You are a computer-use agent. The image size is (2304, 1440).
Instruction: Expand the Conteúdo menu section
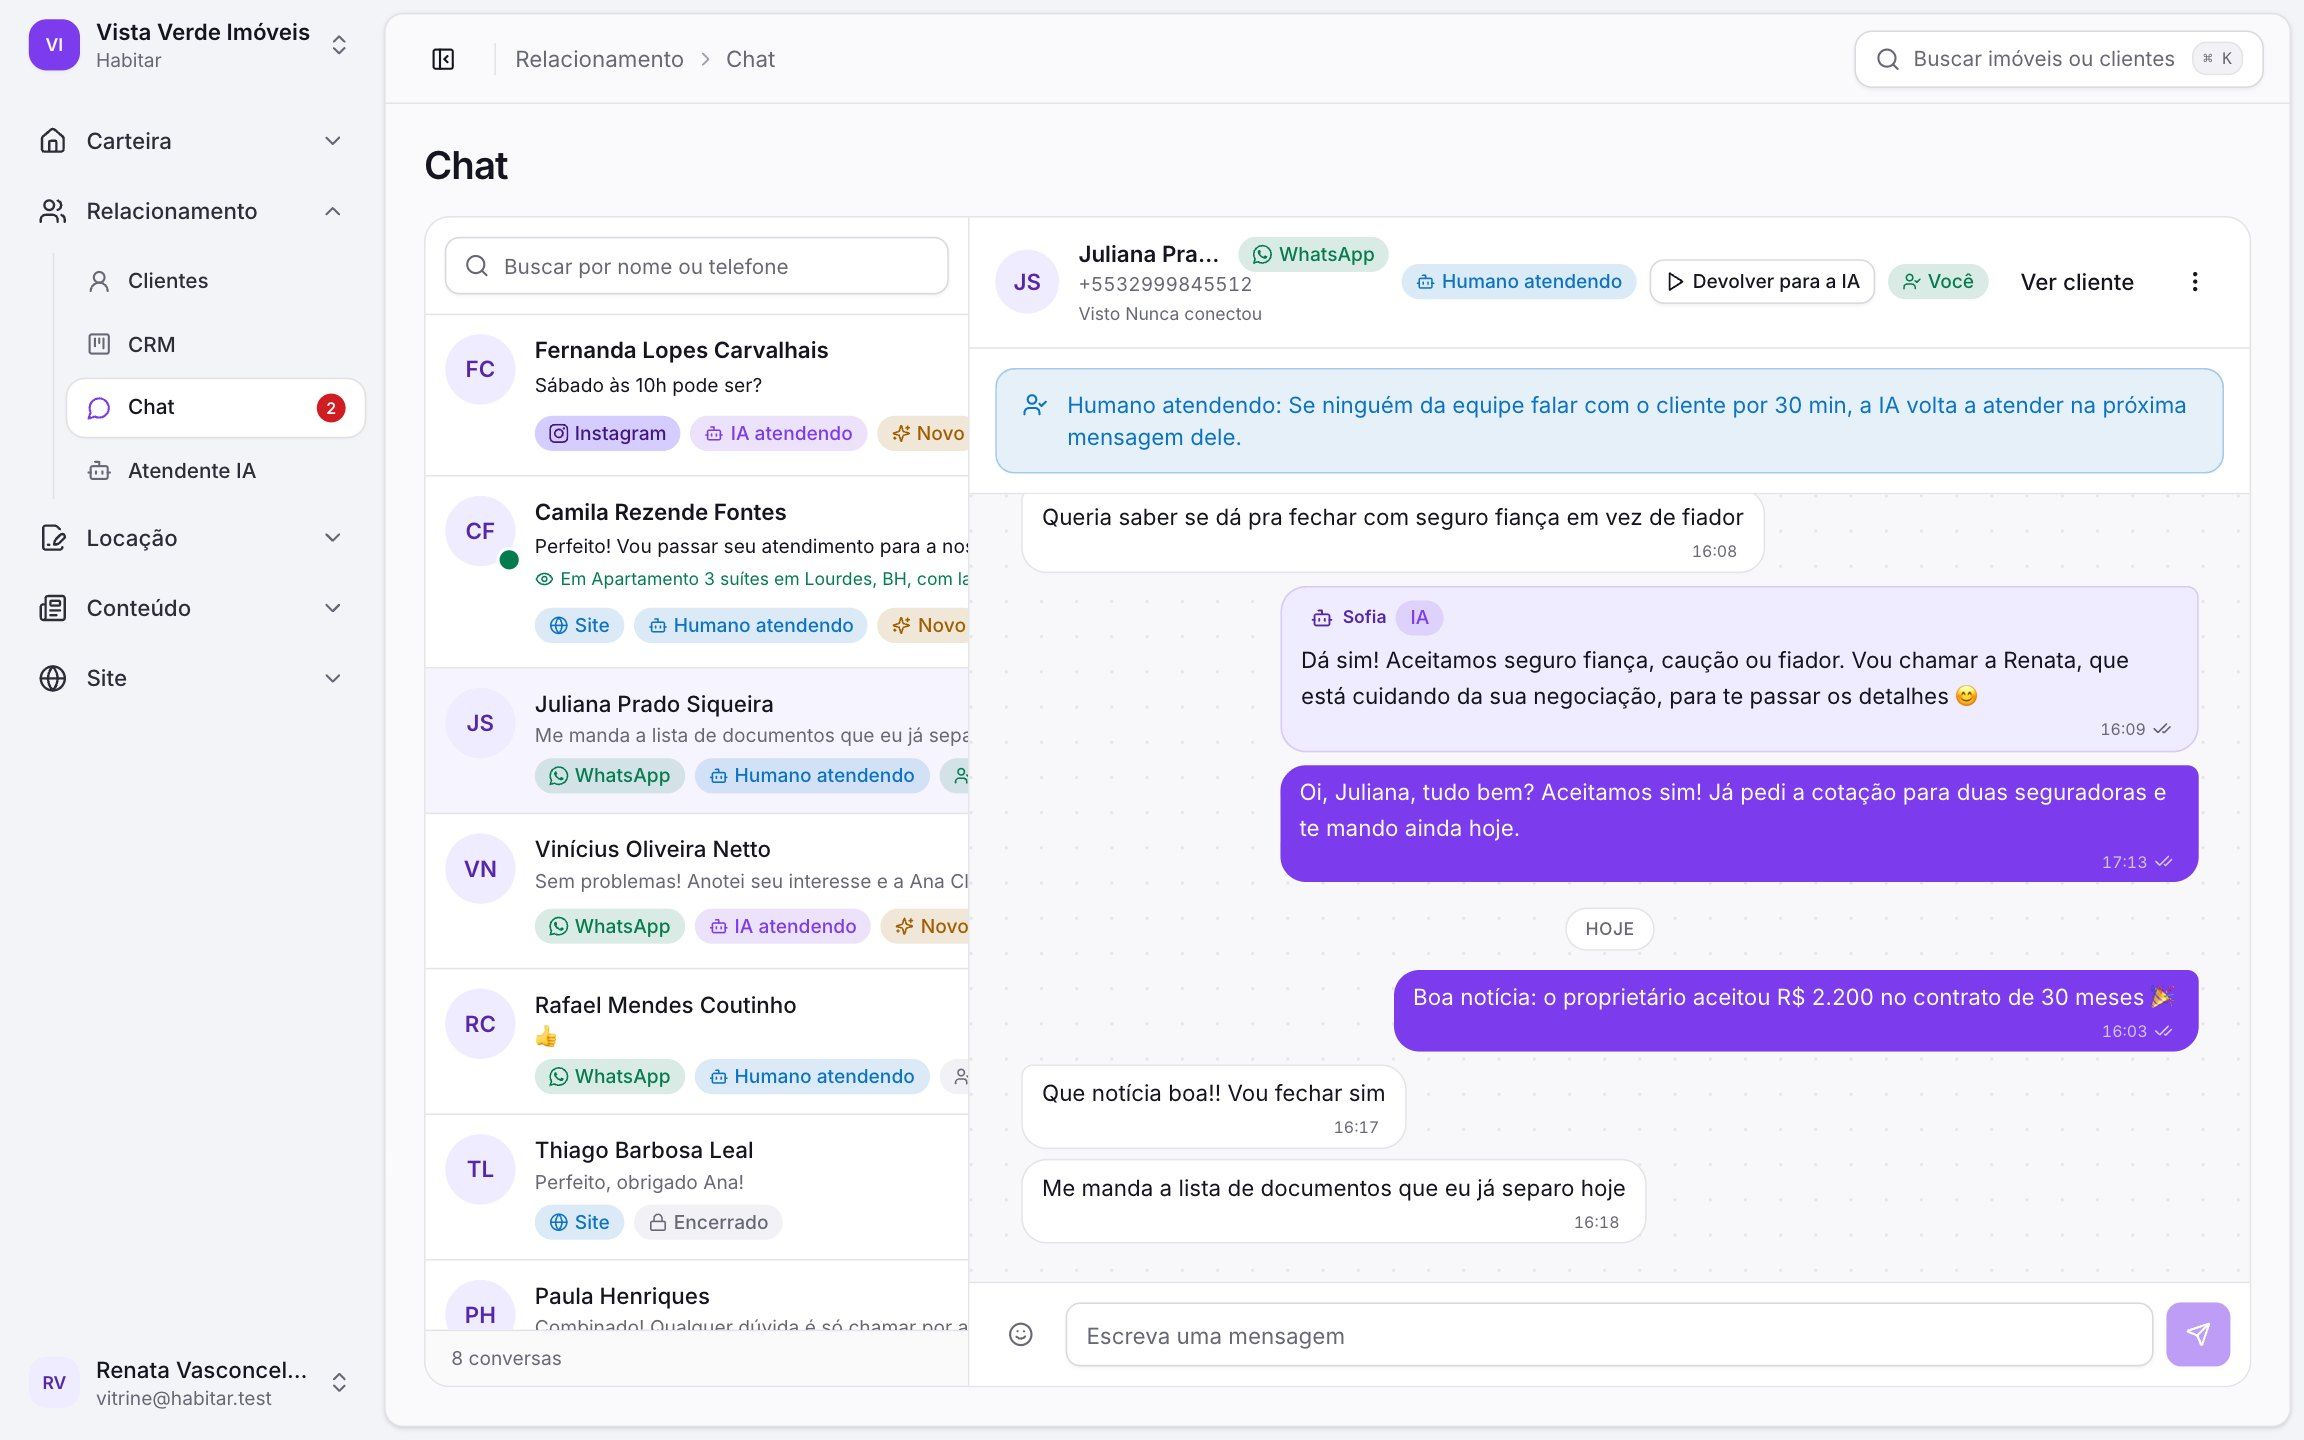point(190,608)
